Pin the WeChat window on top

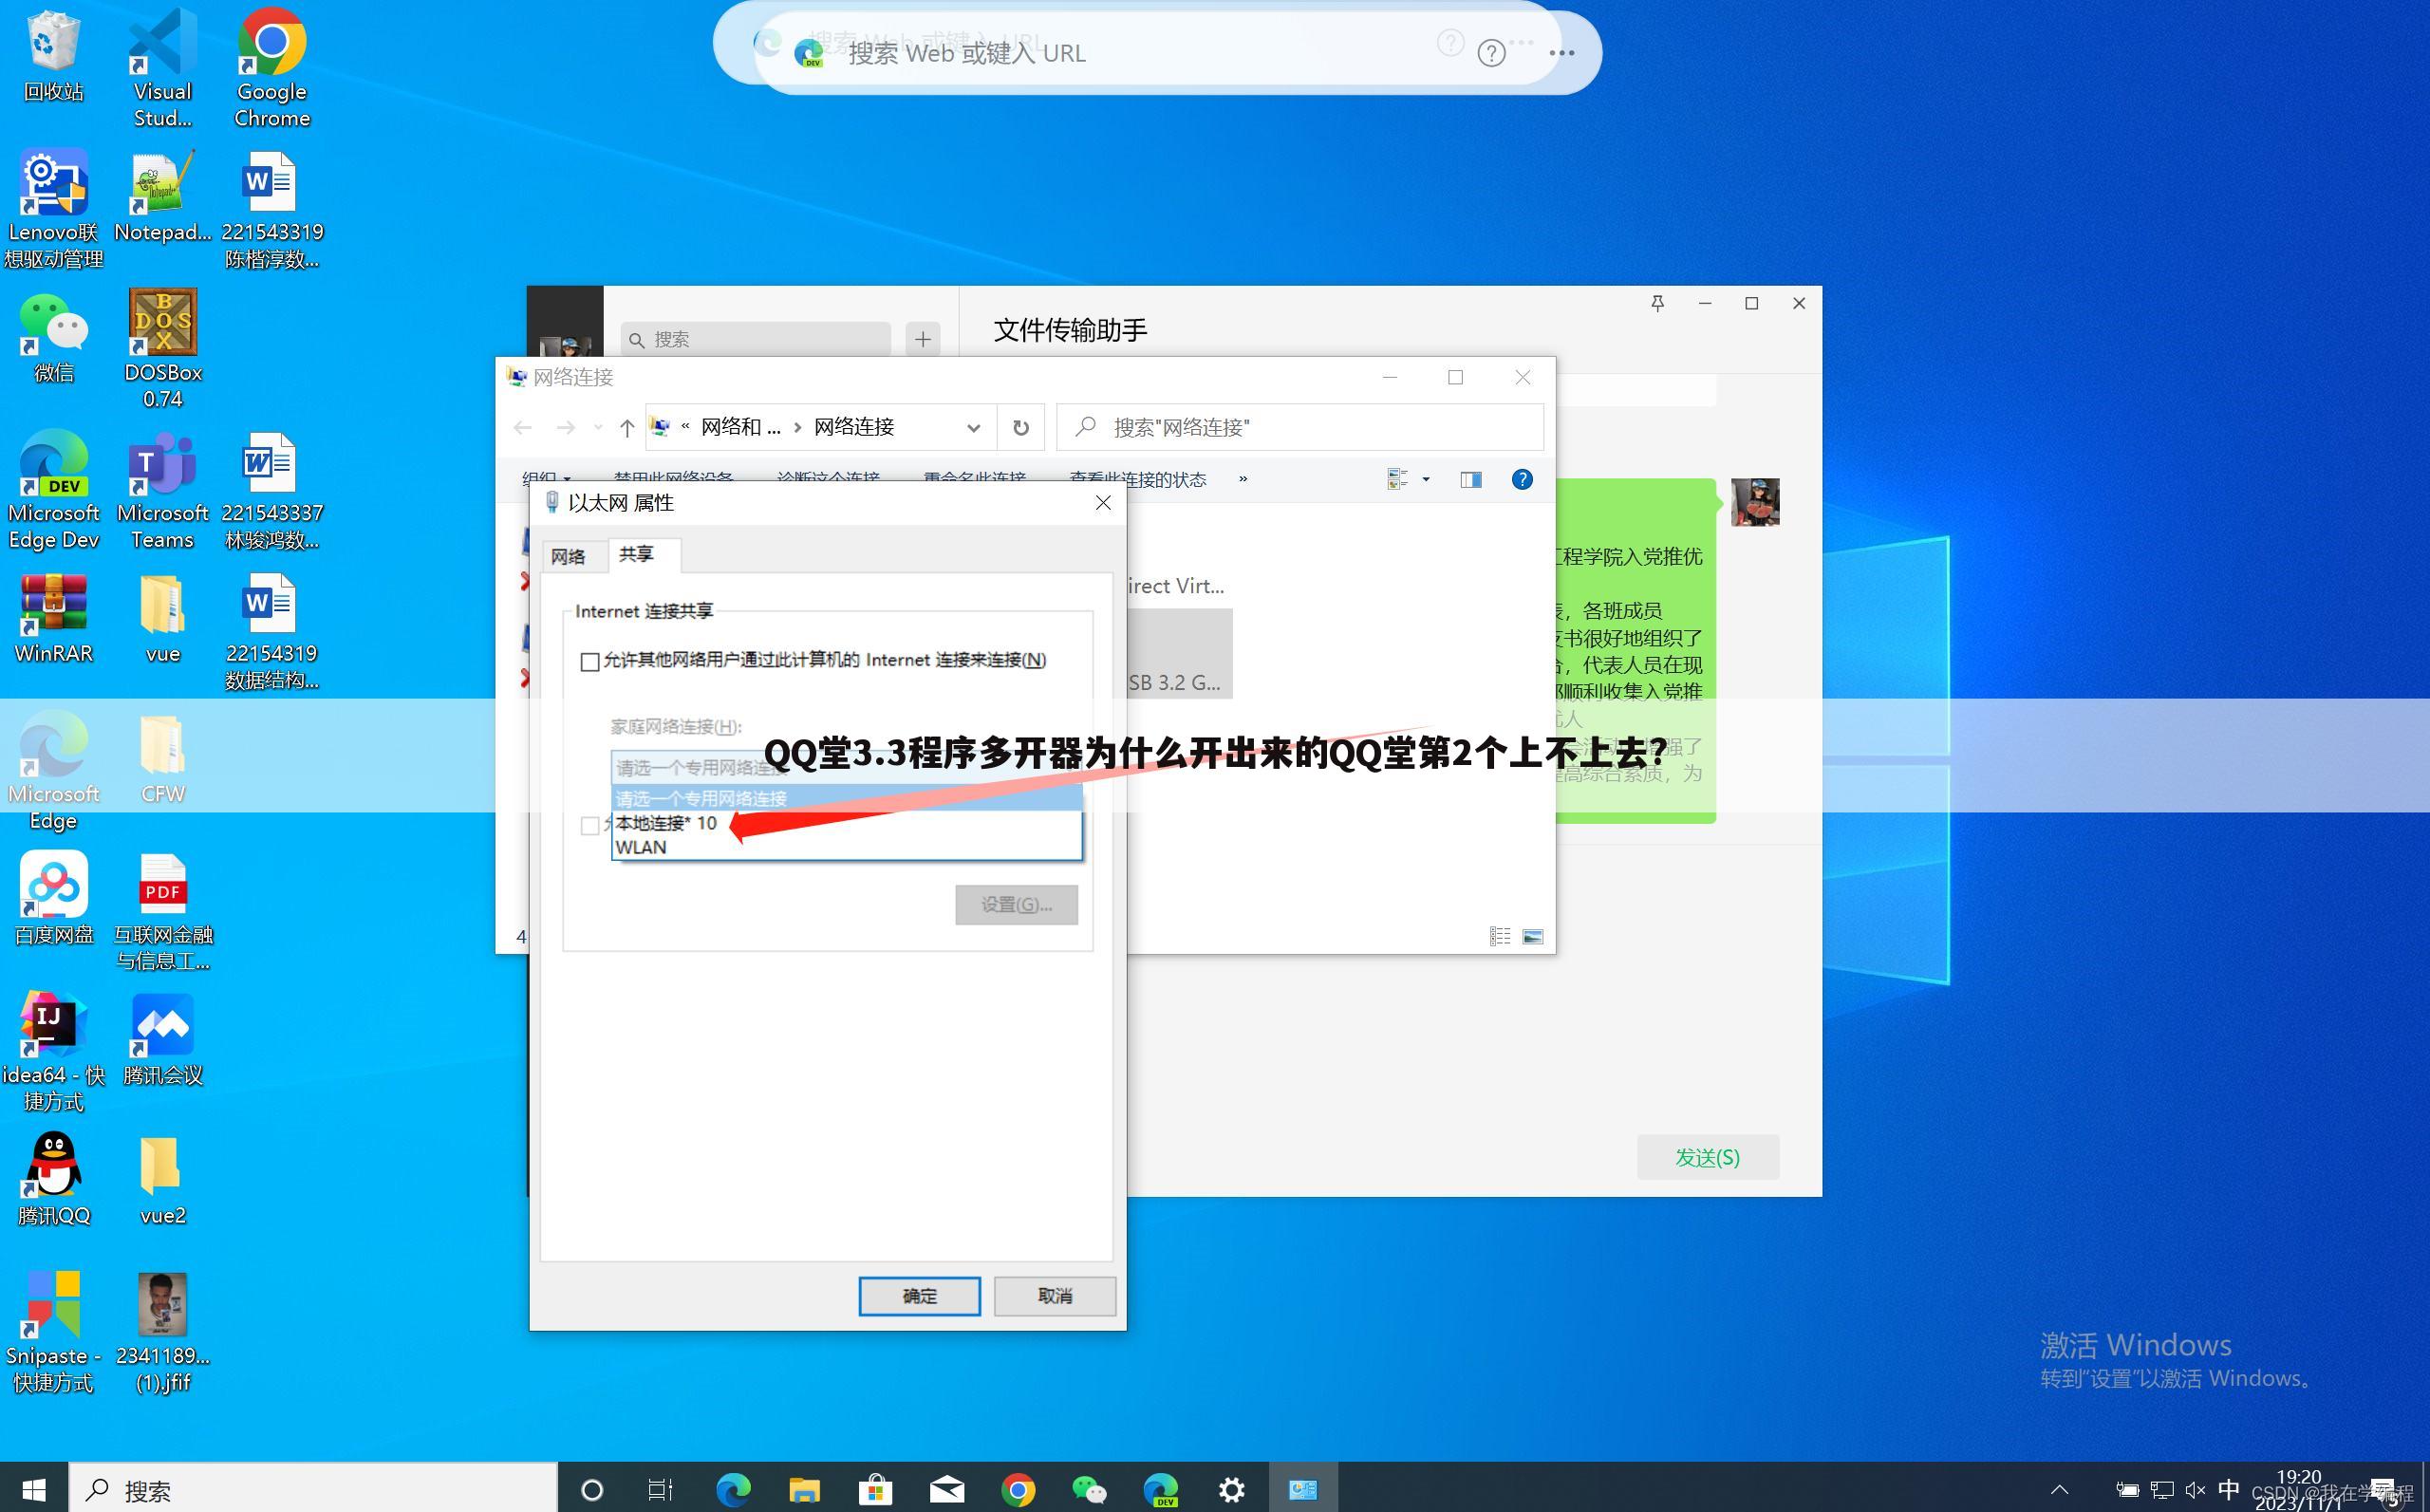1657,303
